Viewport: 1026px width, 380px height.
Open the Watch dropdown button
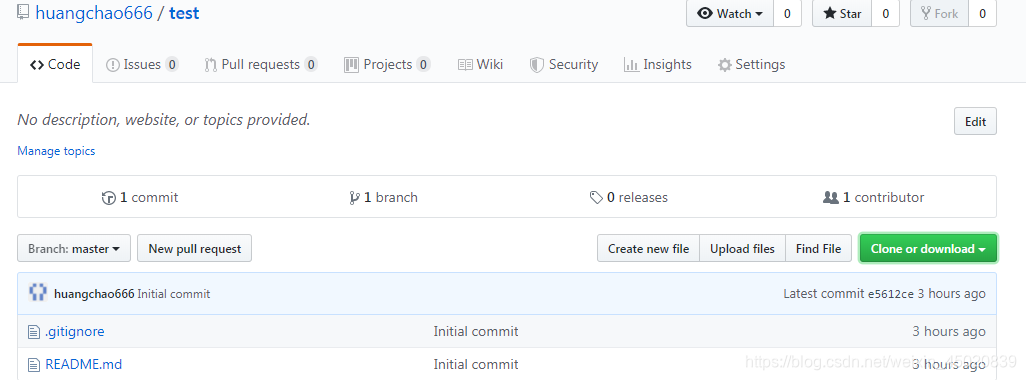pos(730,13)
